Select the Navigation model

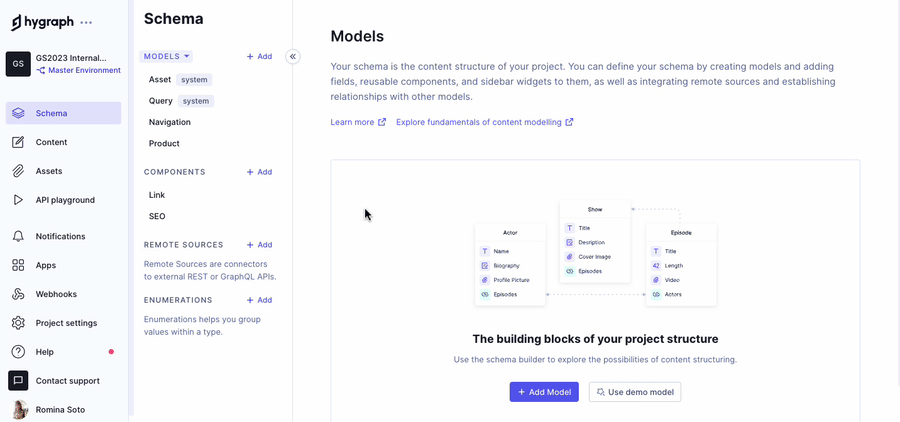point(170,122)
